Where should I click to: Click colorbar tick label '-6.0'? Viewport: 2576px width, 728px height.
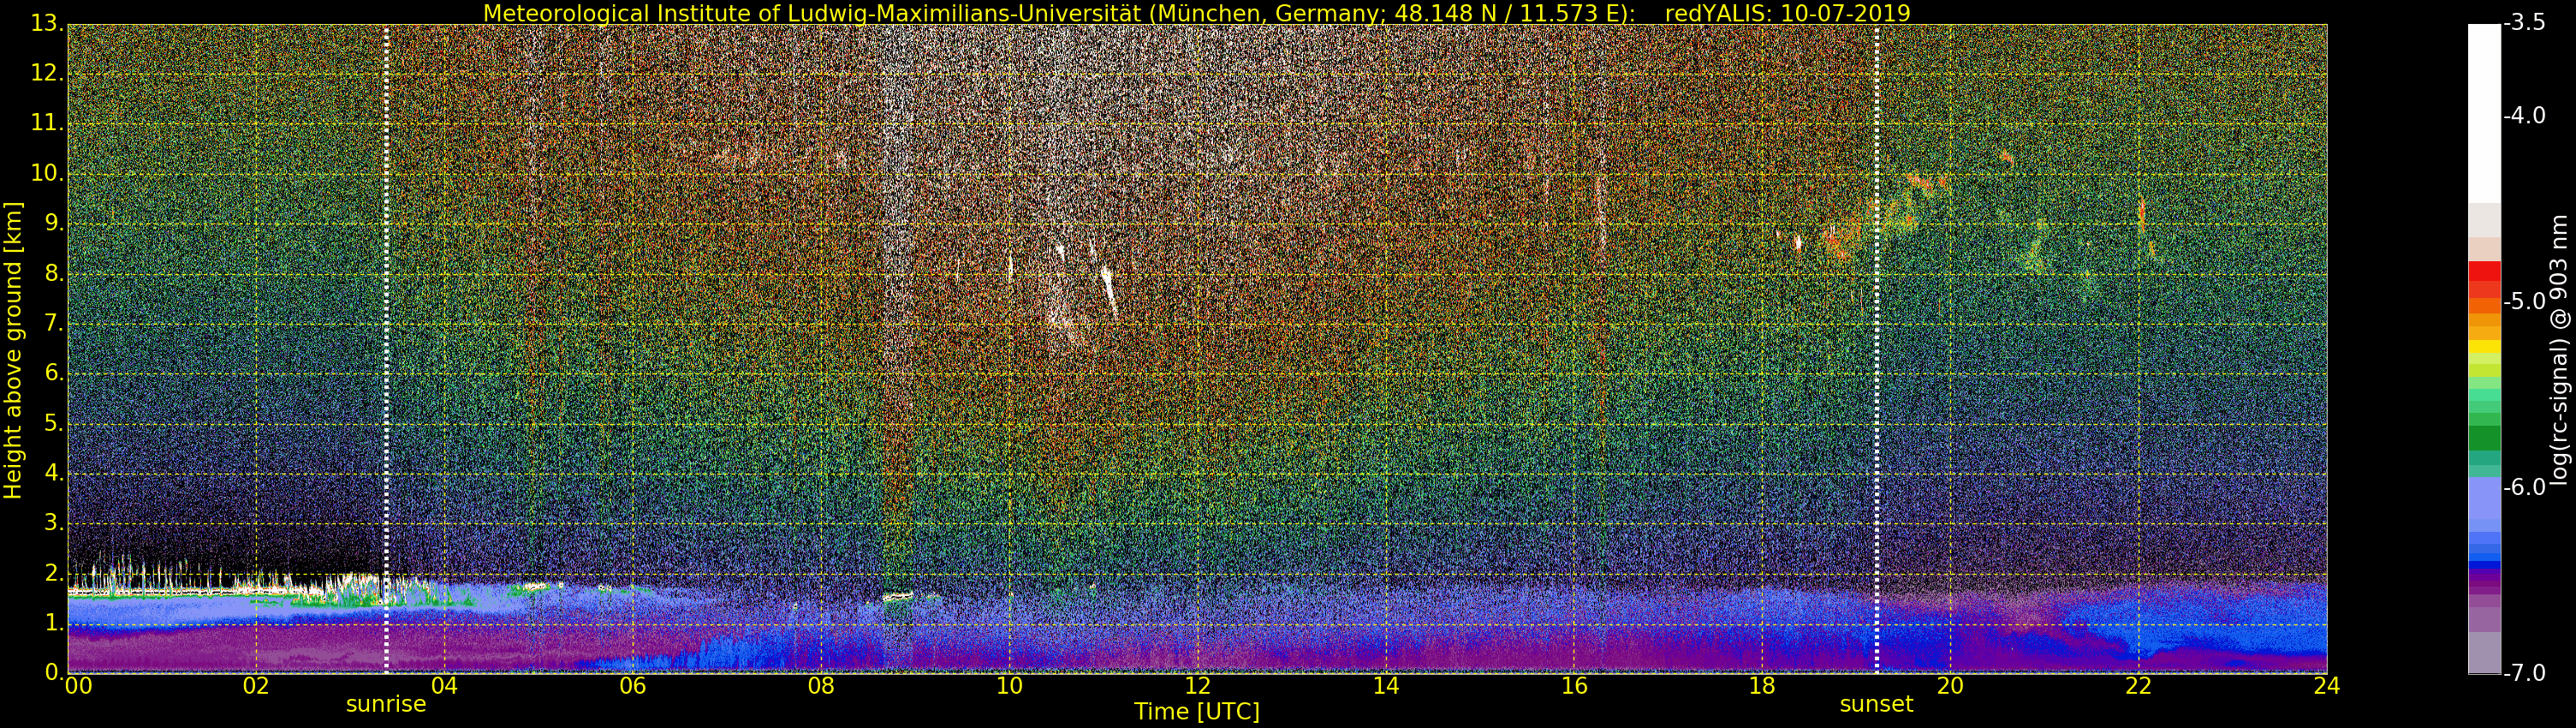click(2524, 487)
